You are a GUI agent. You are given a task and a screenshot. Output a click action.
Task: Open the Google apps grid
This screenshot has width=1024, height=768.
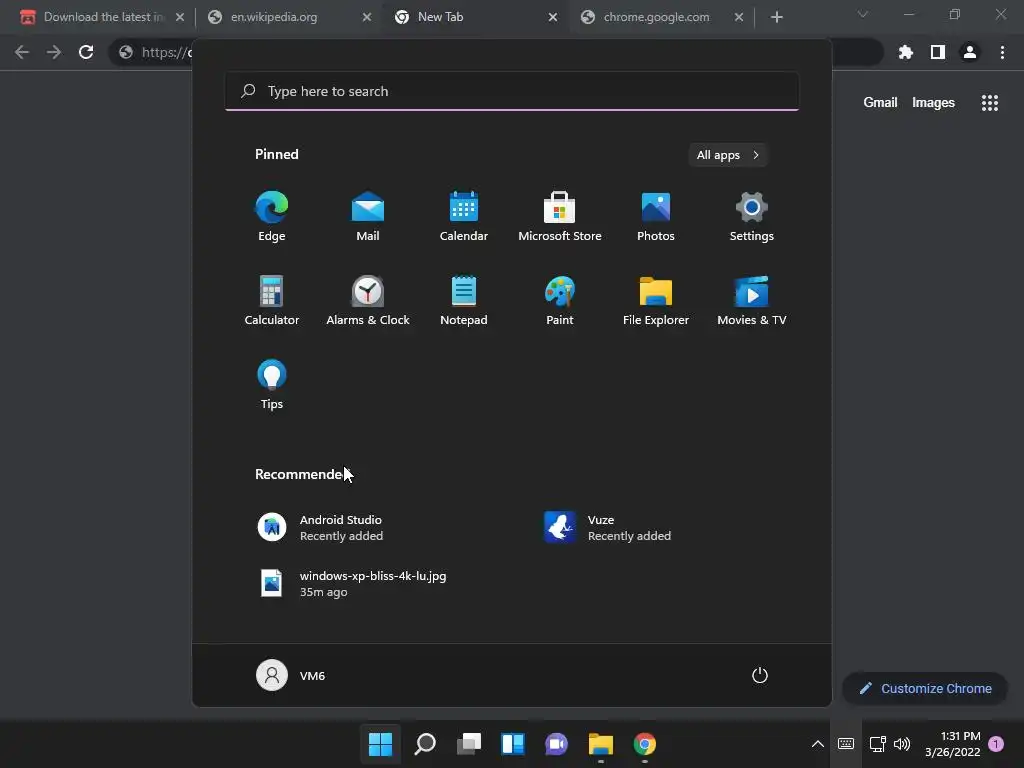989,103
